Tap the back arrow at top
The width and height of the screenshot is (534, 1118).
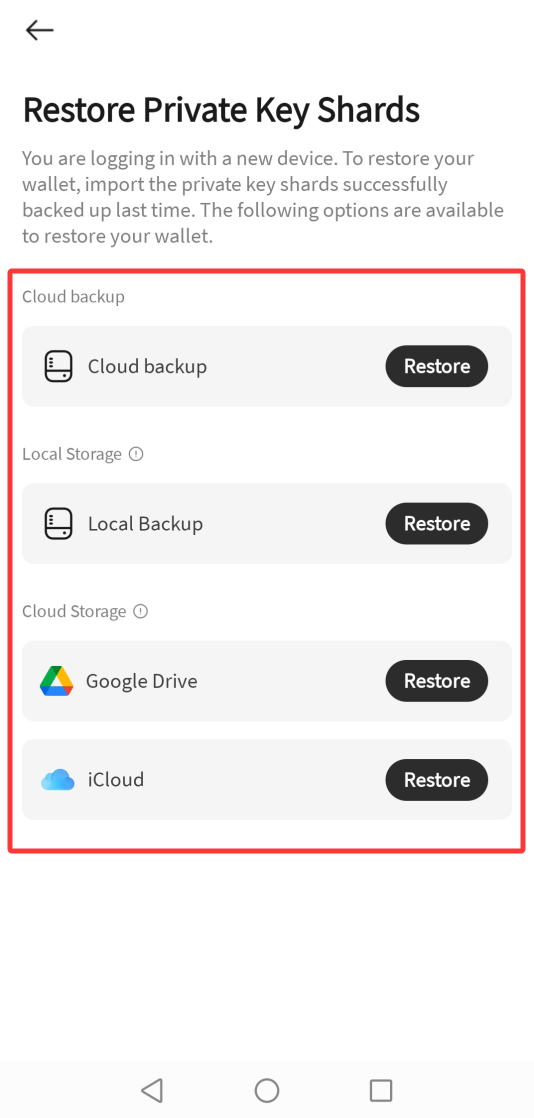click(x=39, y=30)
